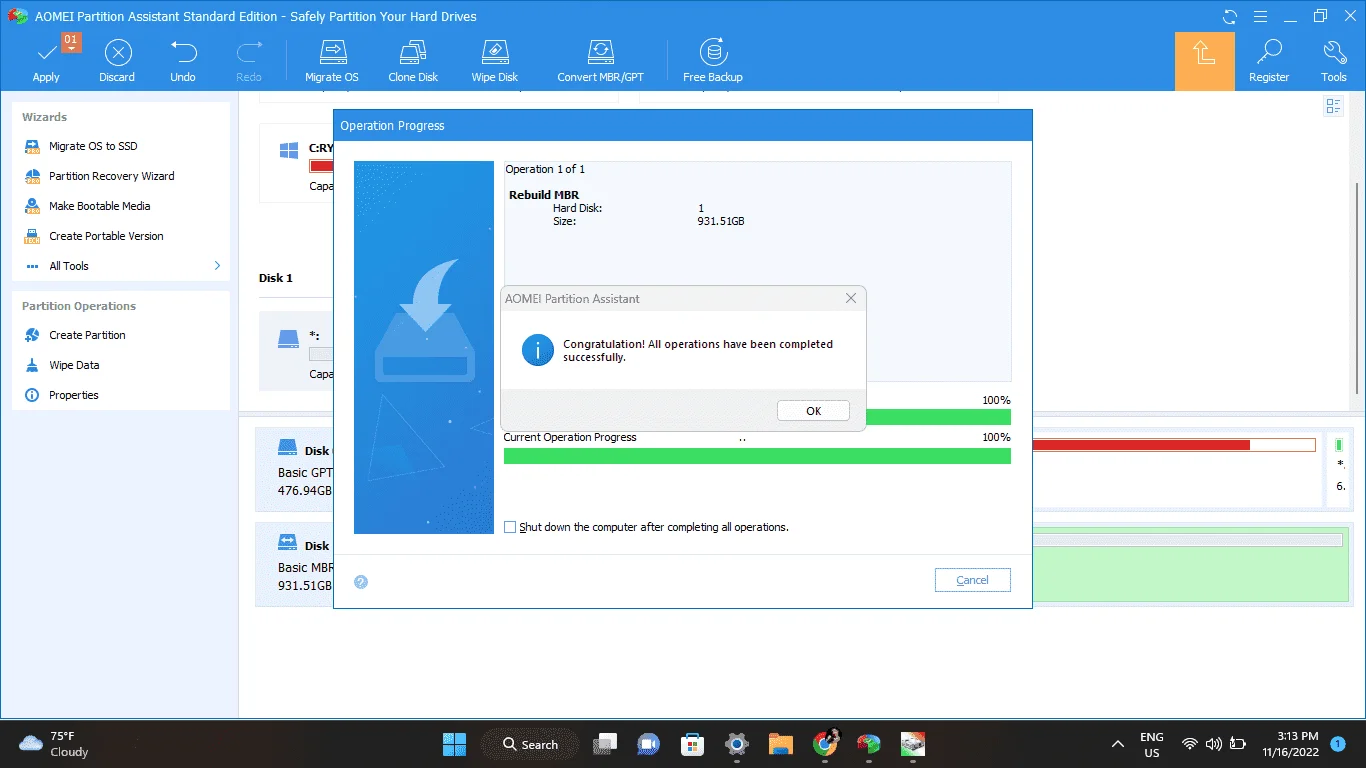1366x768 pixels.
Task: Open the Windows Start menu
Action: [x=454, y=744]
